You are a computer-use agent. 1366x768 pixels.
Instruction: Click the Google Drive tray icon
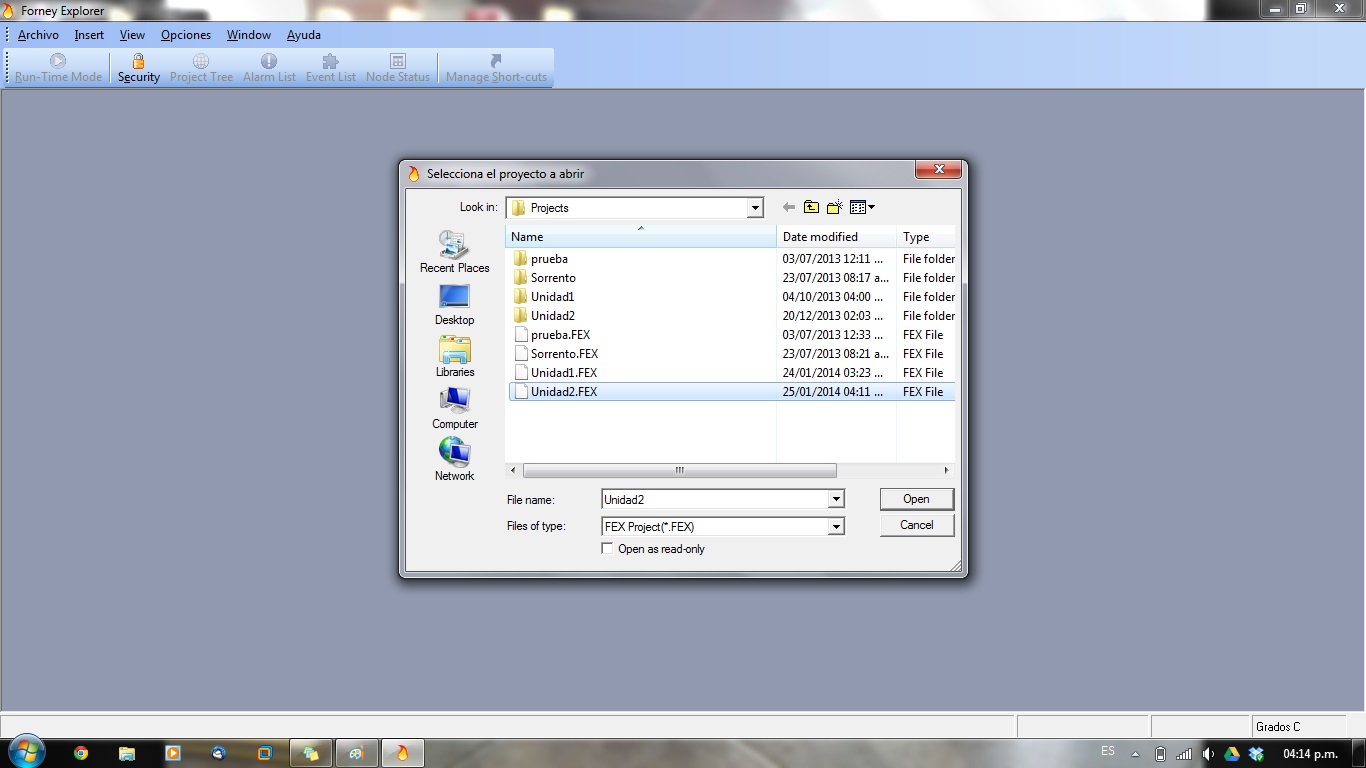pos(1232,754)
